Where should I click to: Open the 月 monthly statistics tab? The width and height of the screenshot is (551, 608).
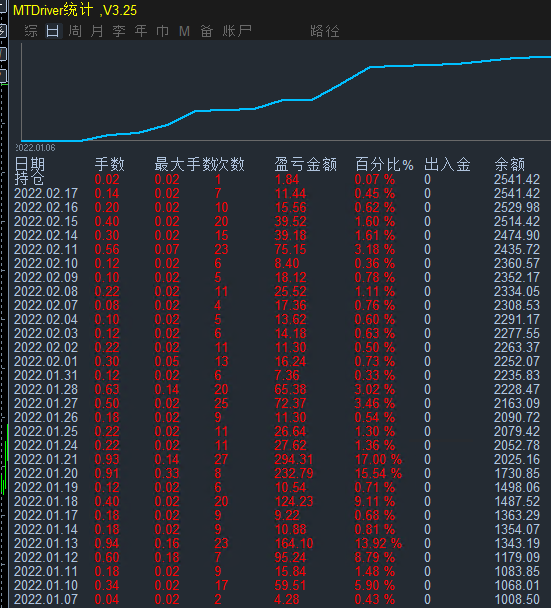tap(97, 31)
